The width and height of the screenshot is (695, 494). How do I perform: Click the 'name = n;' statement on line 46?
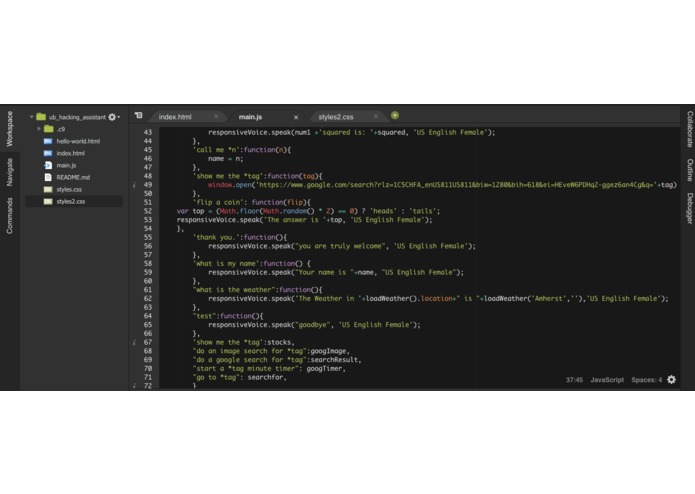coord(226,159)
